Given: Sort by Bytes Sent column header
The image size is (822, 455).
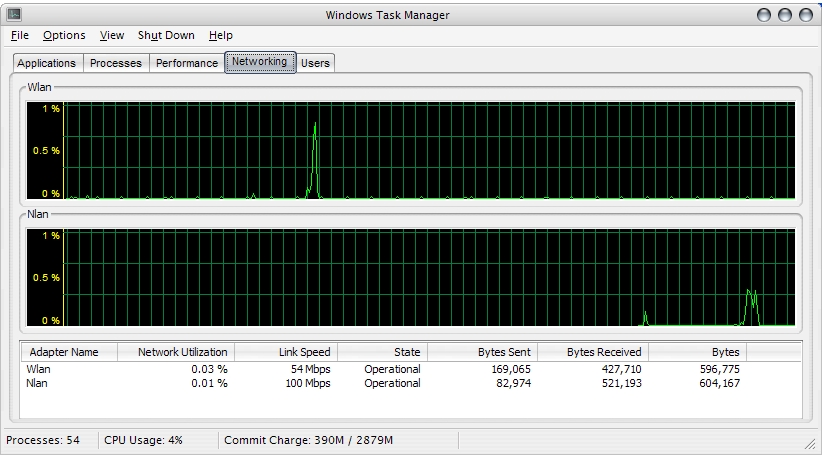Looking at the screenshot, I should [x=483, y=352].
